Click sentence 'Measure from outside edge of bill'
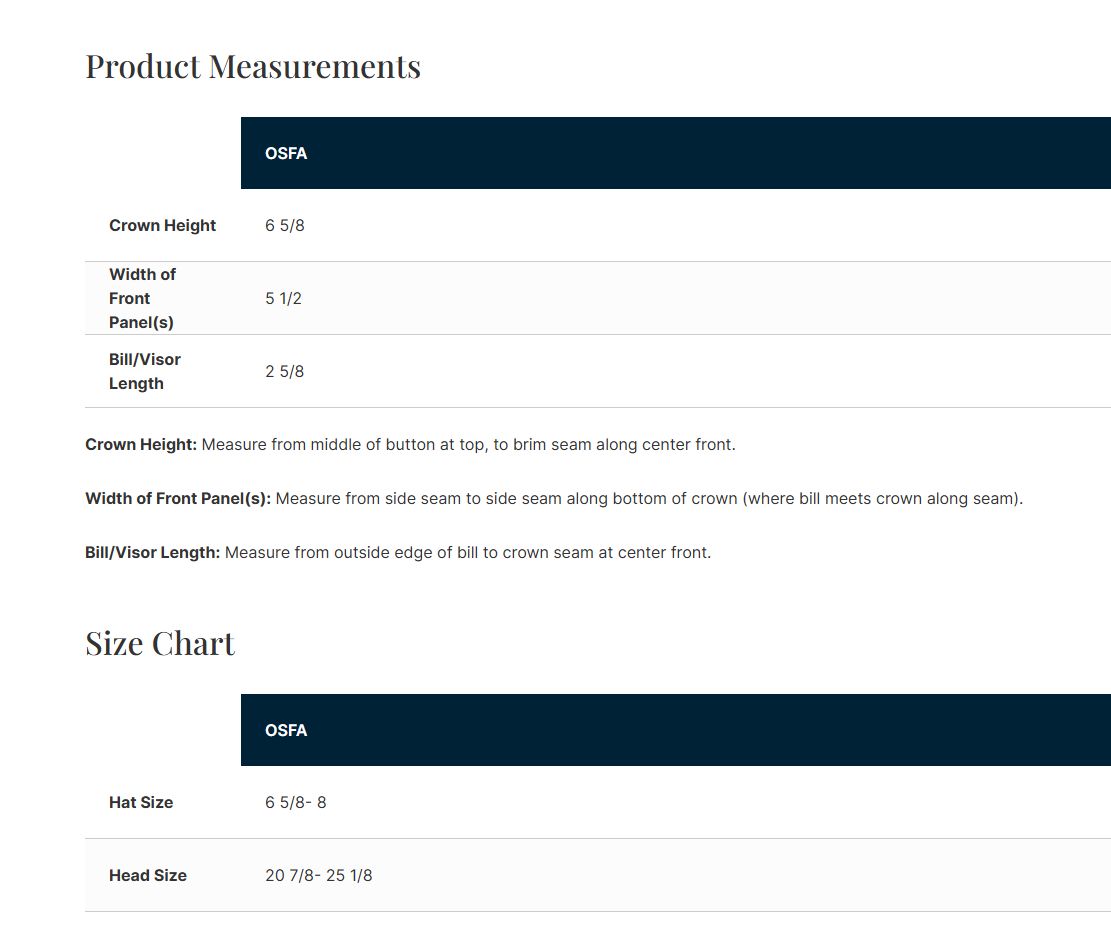 [467, 552]
